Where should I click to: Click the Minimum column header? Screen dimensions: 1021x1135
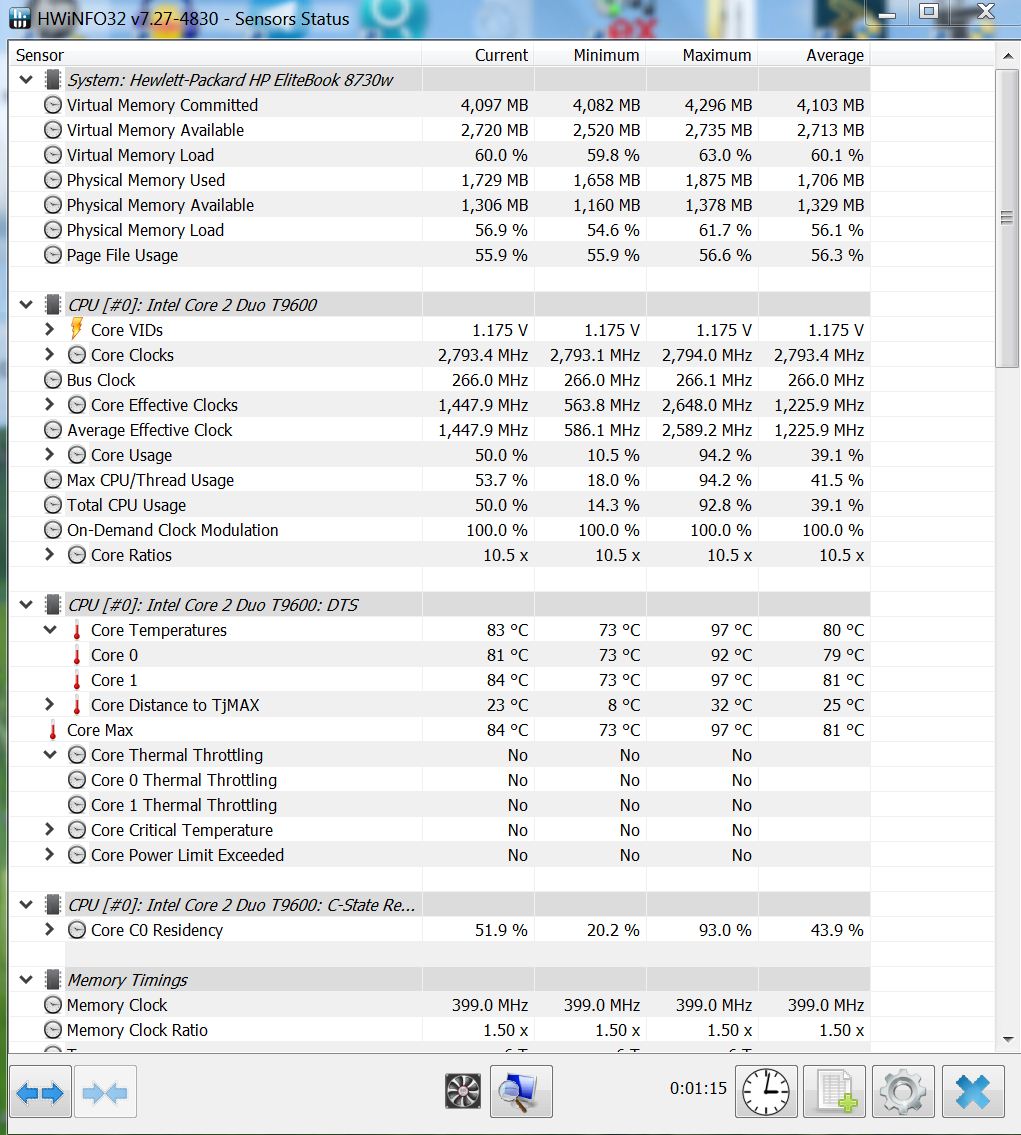click(x=590, y=55)
